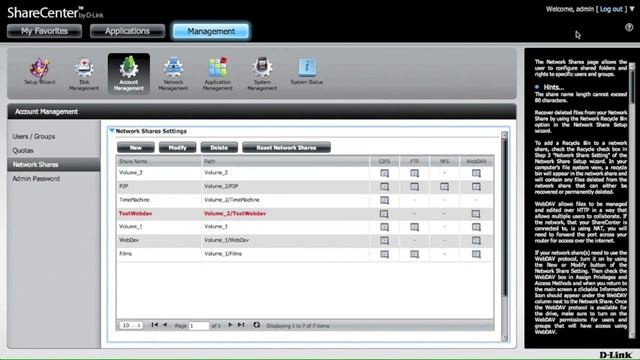View FTP info for P2P share

point(414,187)
